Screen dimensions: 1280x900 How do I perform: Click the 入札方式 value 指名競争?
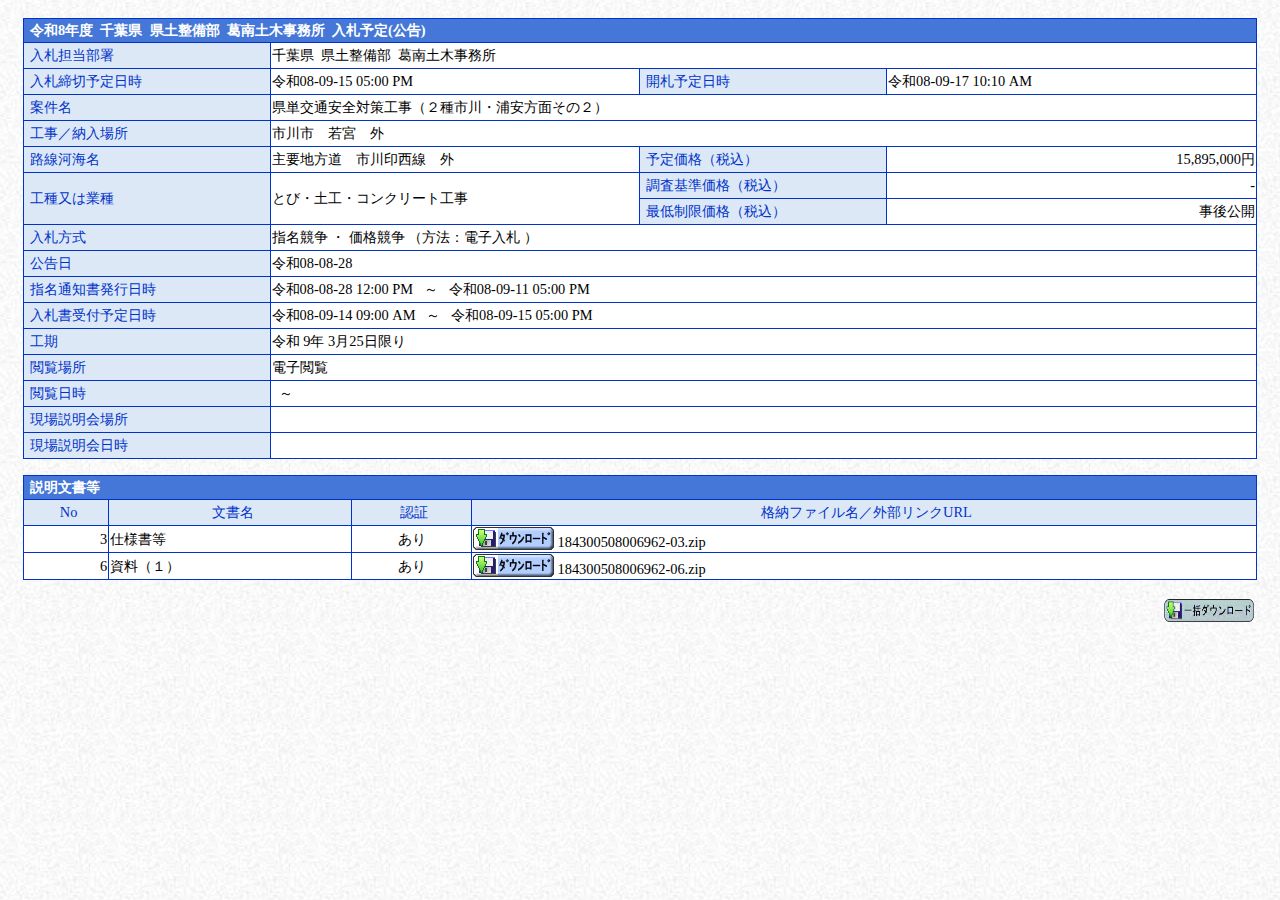(293, 237)
